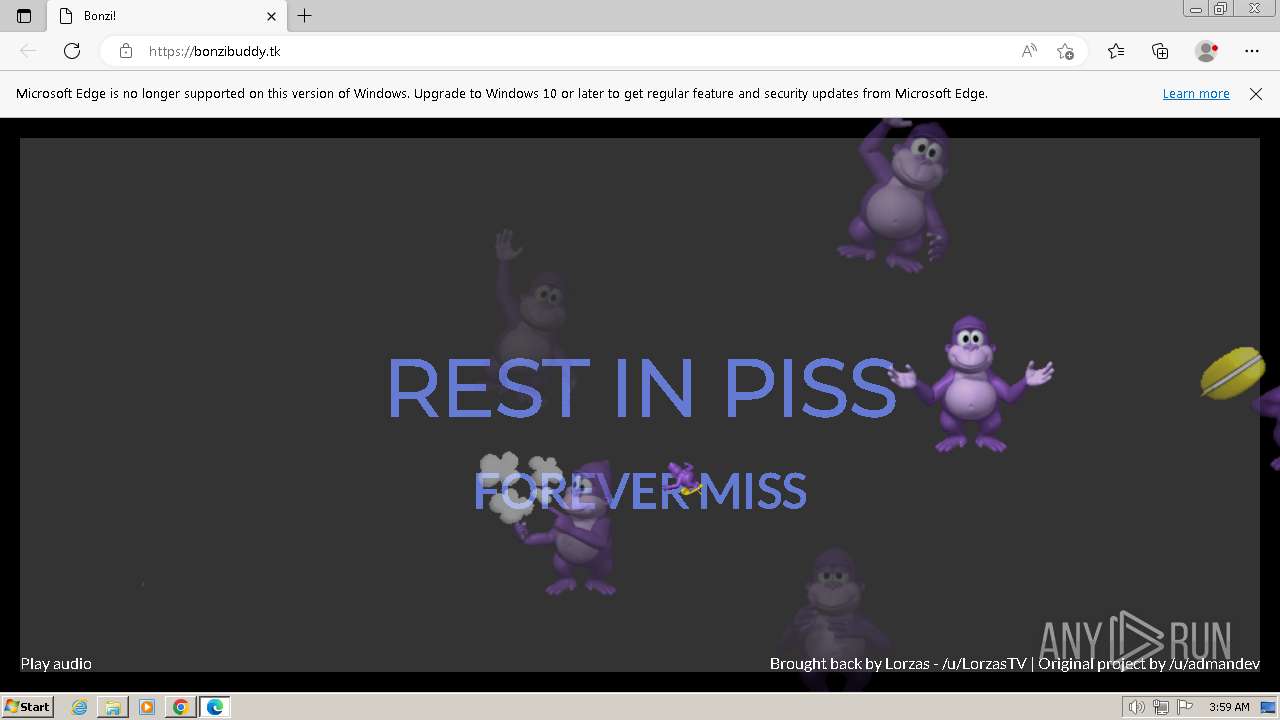Open /u/LorzasTV credit link

point(984,664)
